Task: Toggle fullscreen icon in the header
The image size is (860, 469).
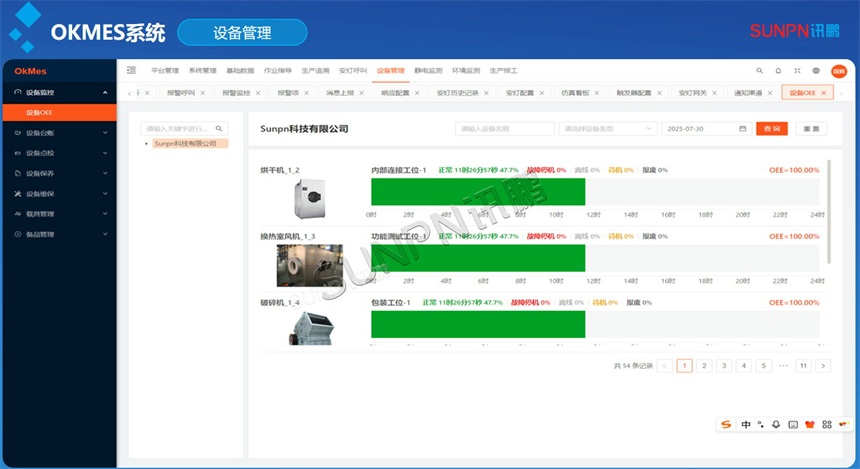Action: pyautogui.click(x=797, y=71)
